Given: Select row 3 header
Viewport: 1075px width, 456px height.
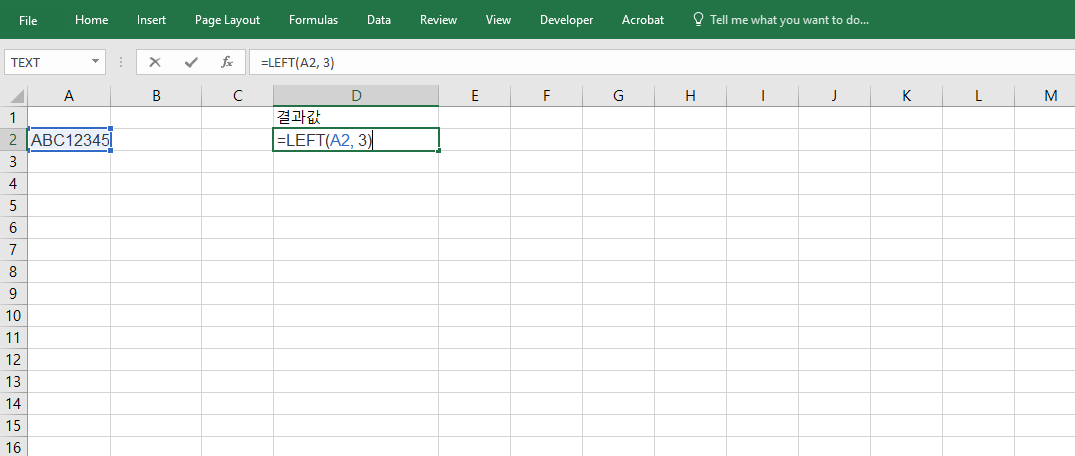Looking at the screenshot, I should tap(14, 162).
